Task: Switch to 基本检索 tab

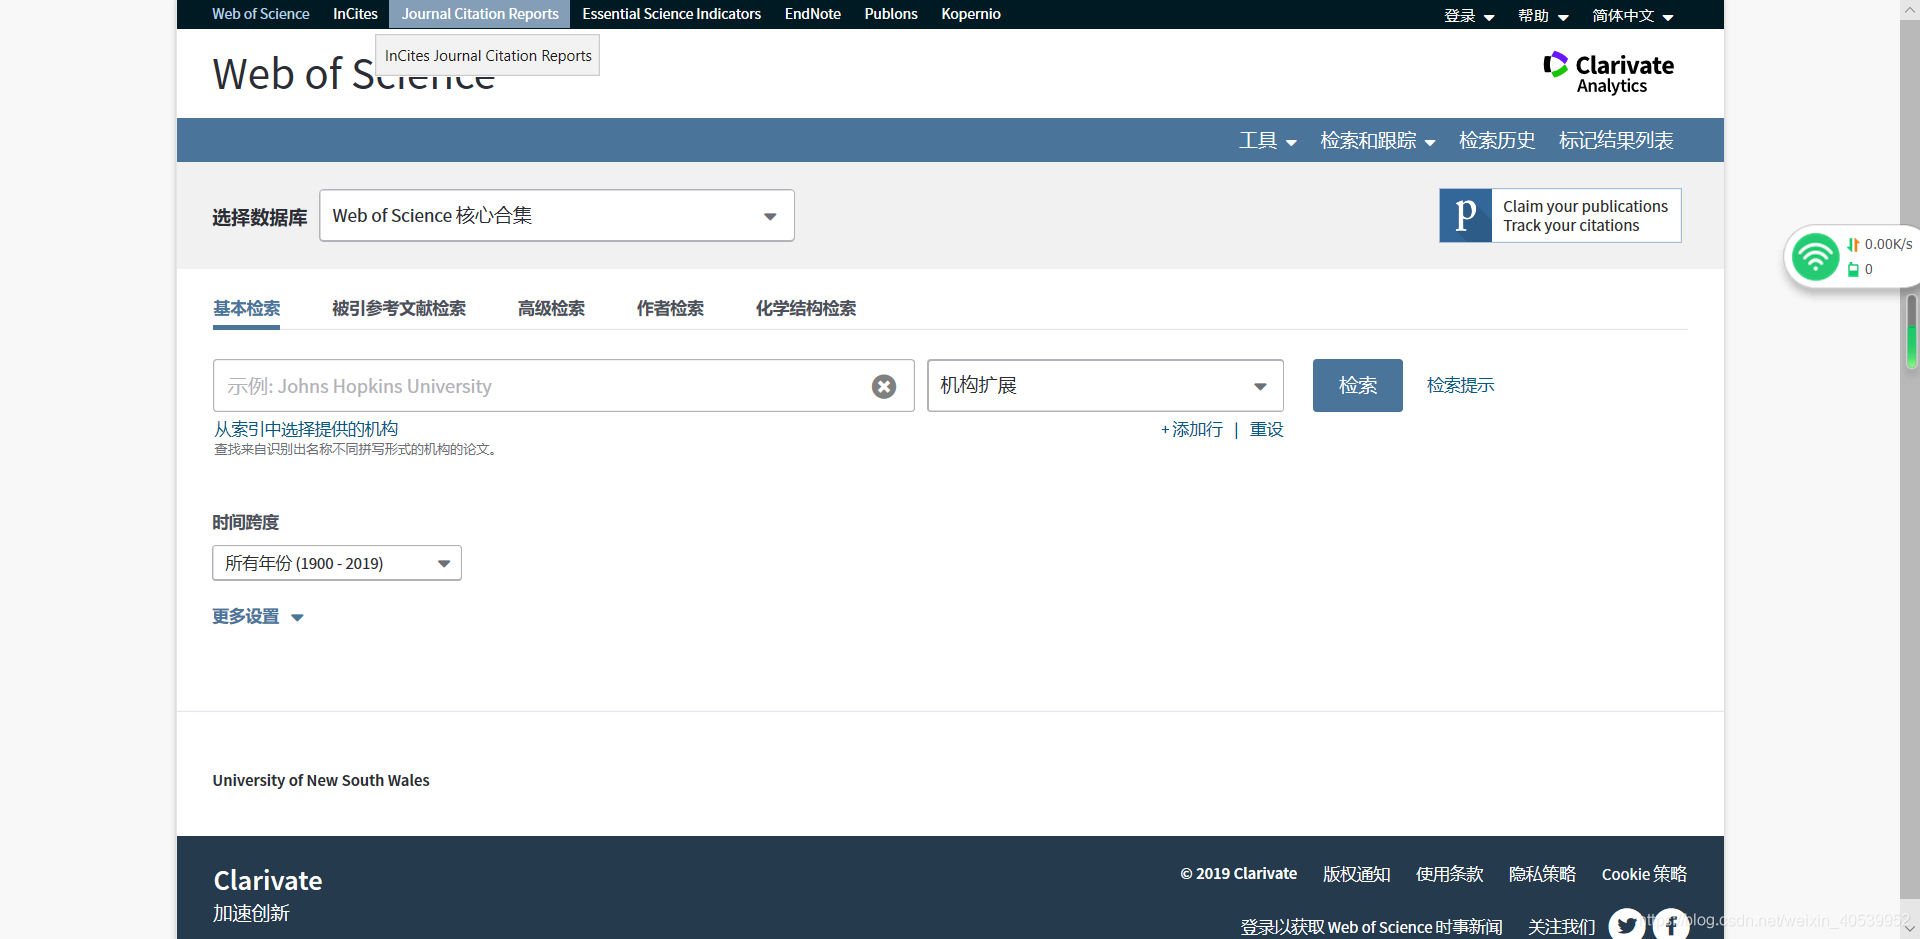Action: pyautogui.click(x=246, y=309)
